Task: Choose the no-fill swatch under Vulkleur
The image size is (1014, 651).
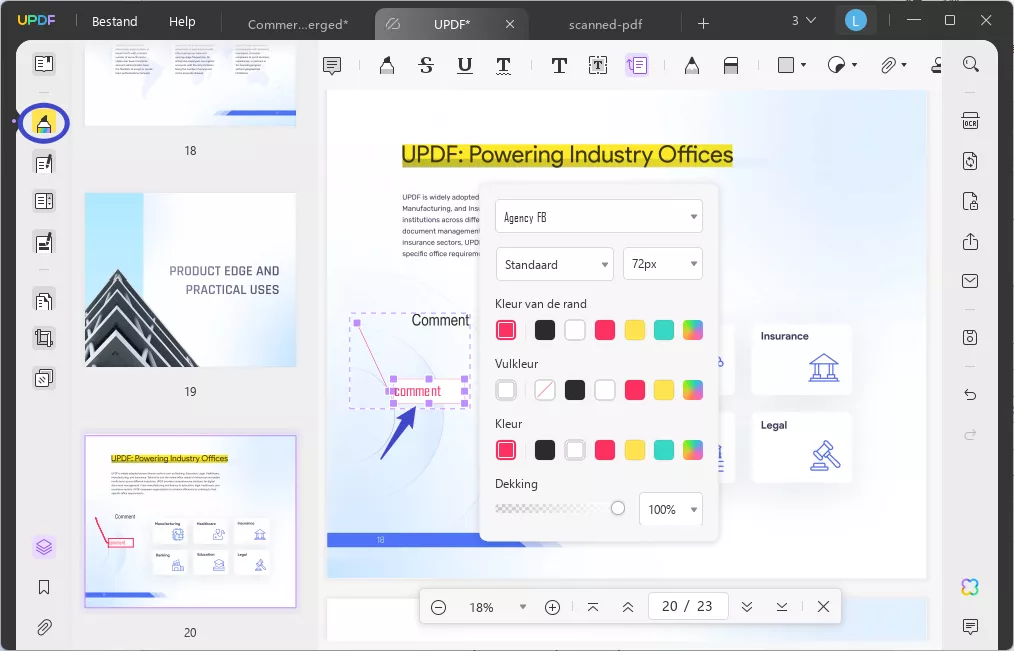Action: click(545, 390)
